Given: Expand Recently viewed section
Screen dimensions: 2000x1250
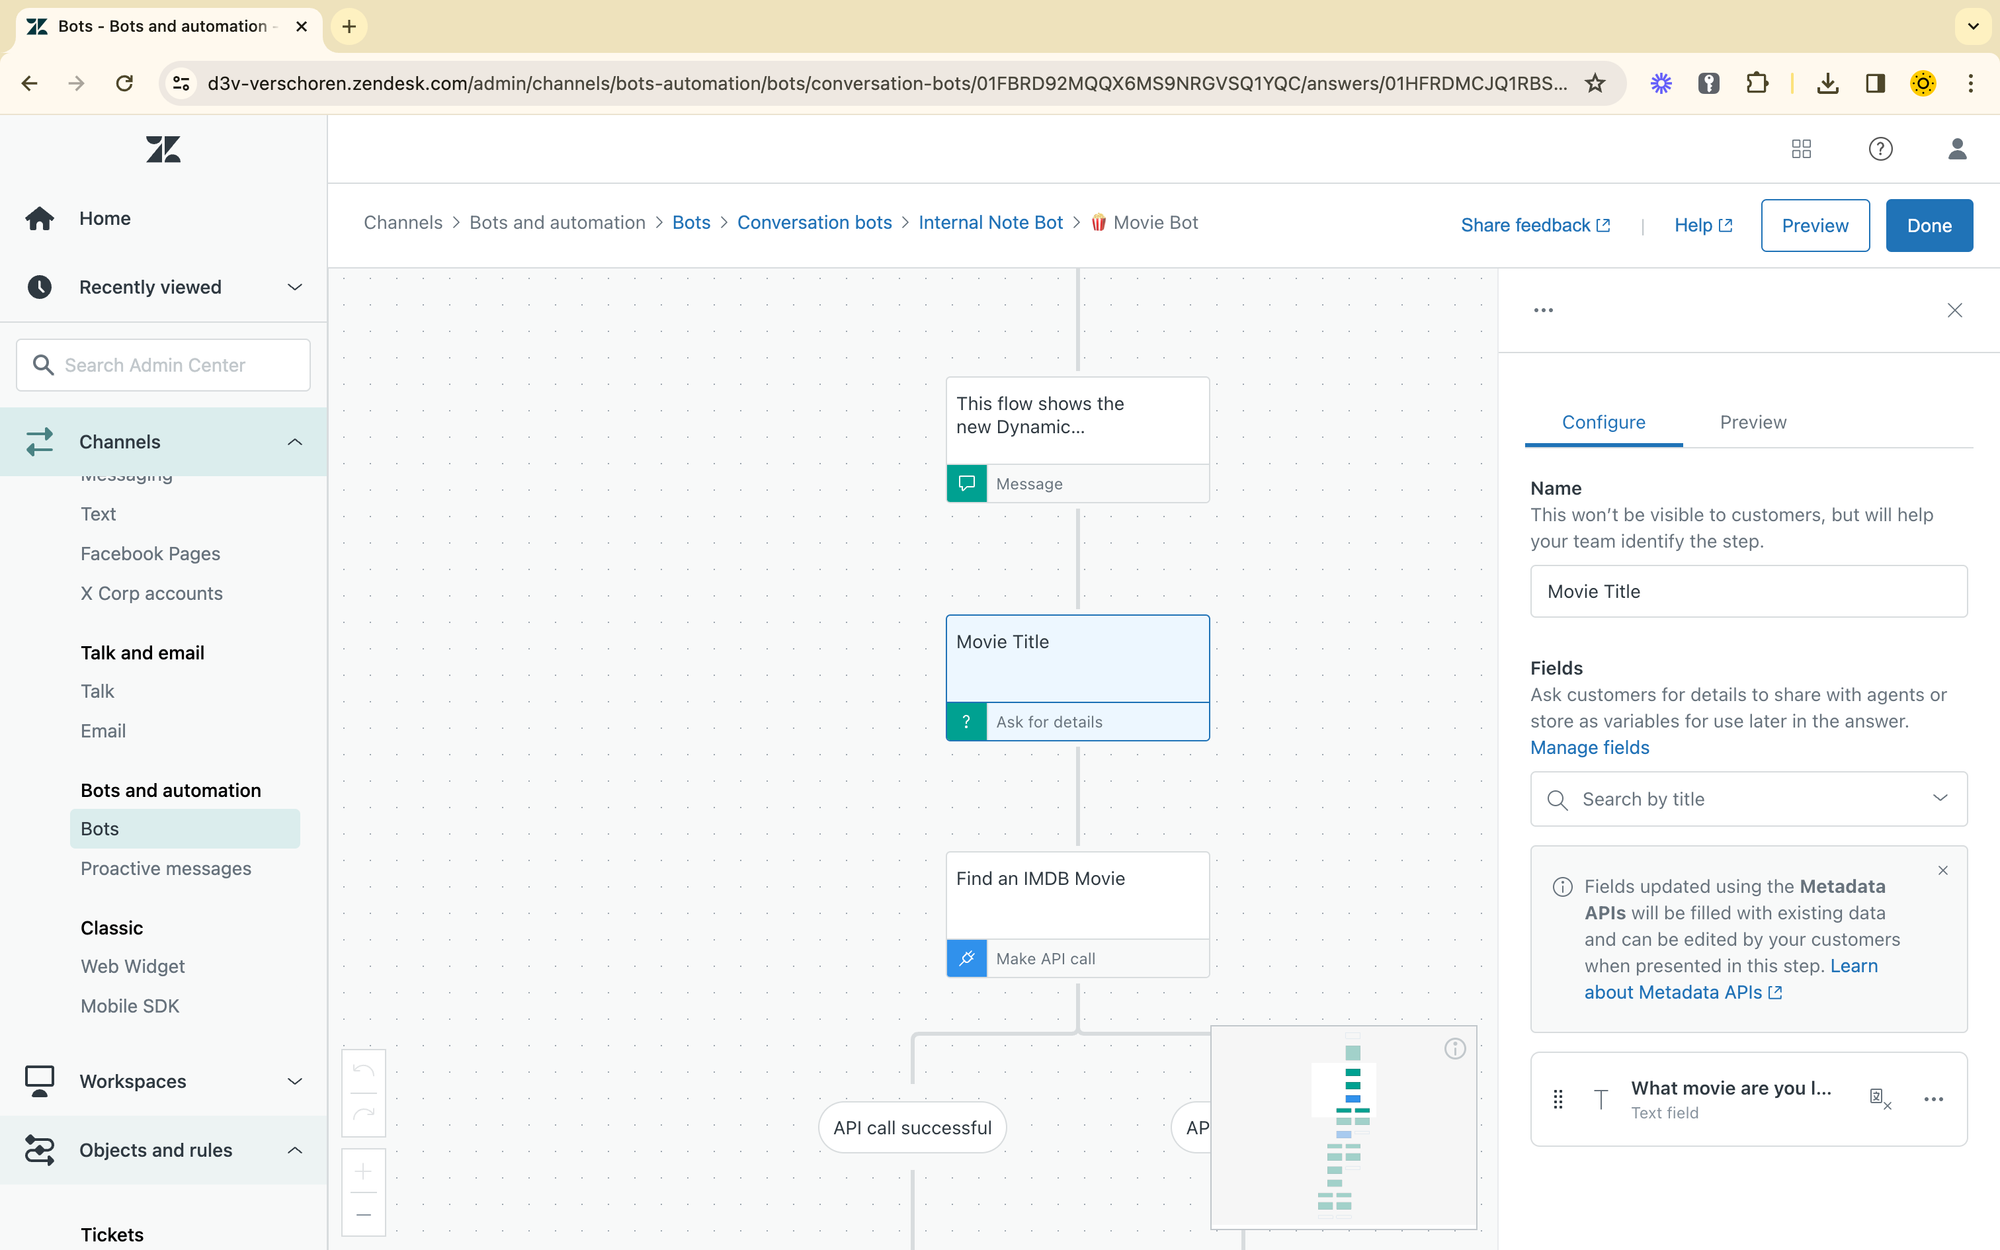Looking at the screenshot, I should (294, 287).
